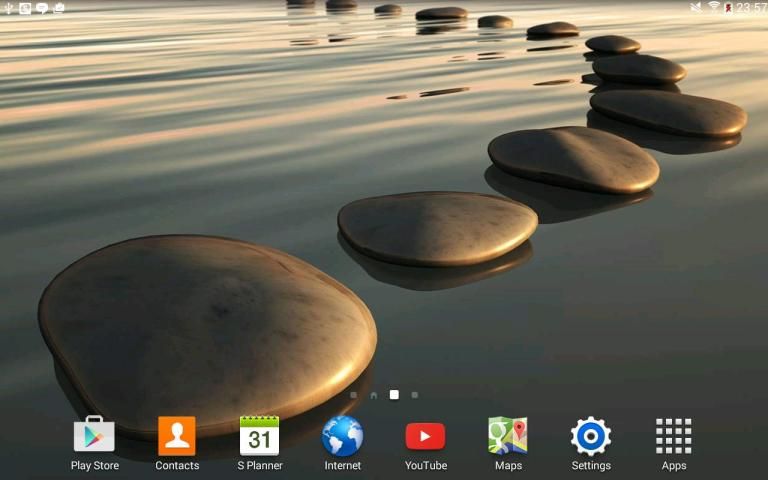The height and width of the screenshot is (480, 768).
Task: Tap the Wi-Fi status icon
Action: point(714,8)
